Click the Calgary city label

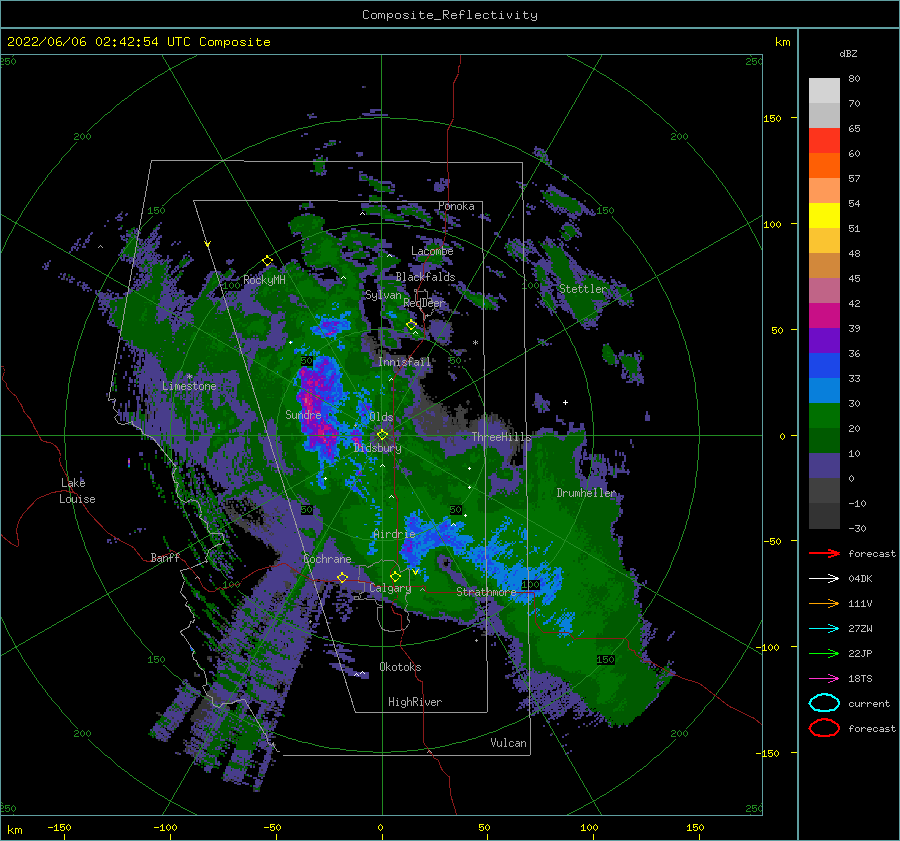(390, 588)
